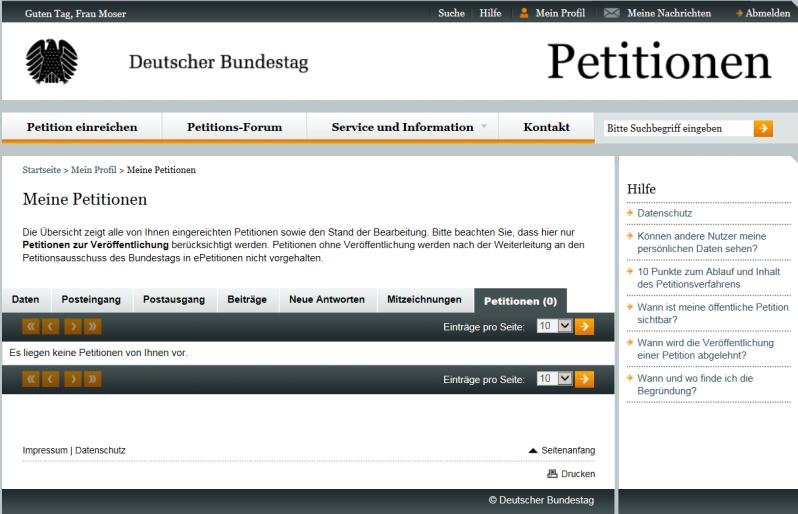The image size is (798, 514).
Task: Switch to the Posteingang tab
Action: 91,300
